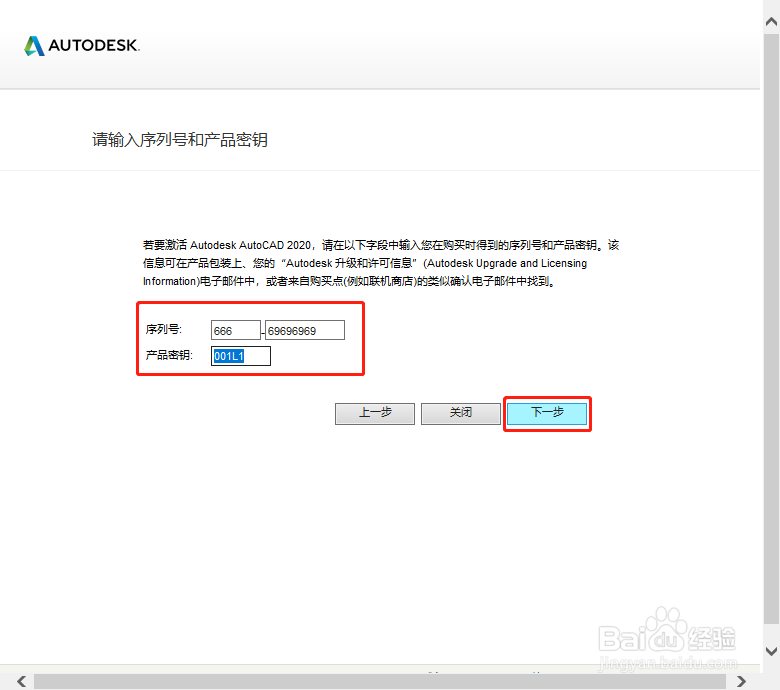Click the instruction paragraph mentioning Autodesk AutoCAD 2020

coord(381,263)
